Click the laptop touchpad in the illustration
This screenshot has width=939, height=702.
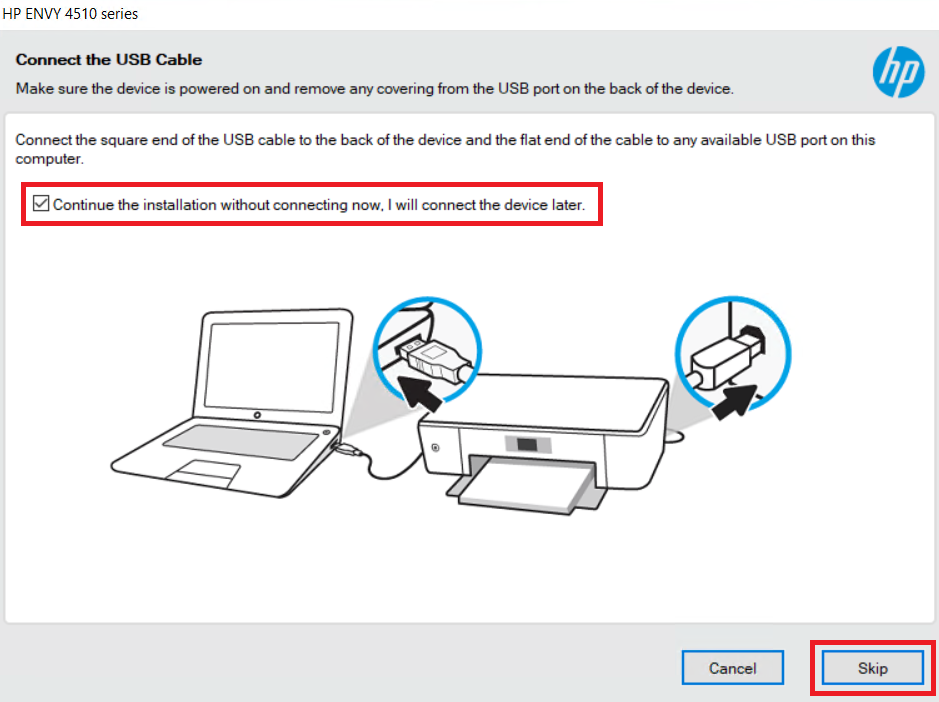[x=202, y=472]
